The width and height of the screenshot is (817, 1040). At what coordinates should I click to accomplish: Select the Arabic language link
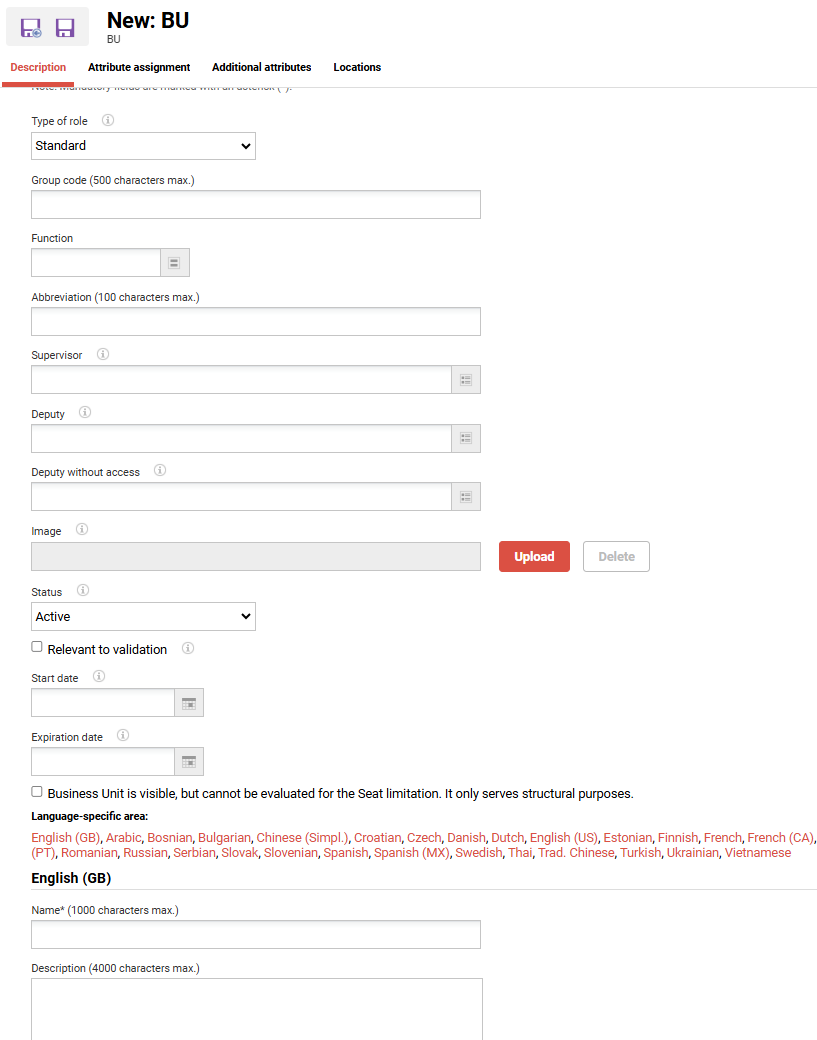tap(124, 837)
